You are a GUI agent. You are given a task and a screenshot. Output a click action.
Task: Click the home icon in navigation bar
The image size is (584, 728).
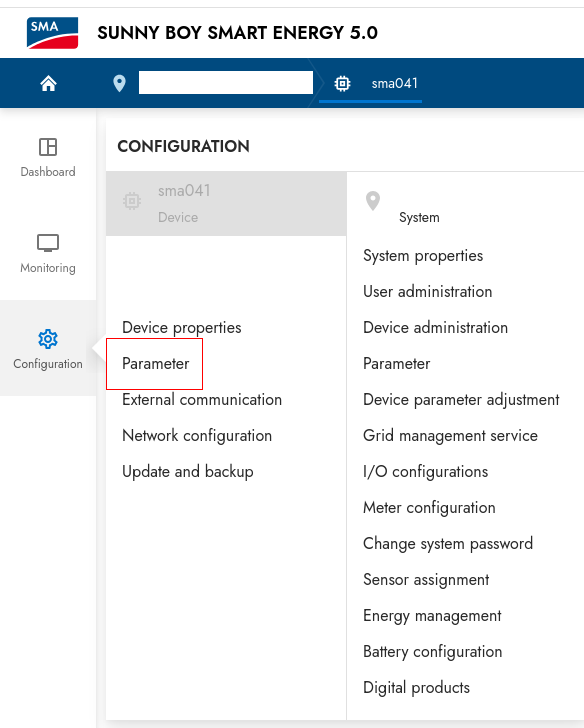[x=48, y=84]
